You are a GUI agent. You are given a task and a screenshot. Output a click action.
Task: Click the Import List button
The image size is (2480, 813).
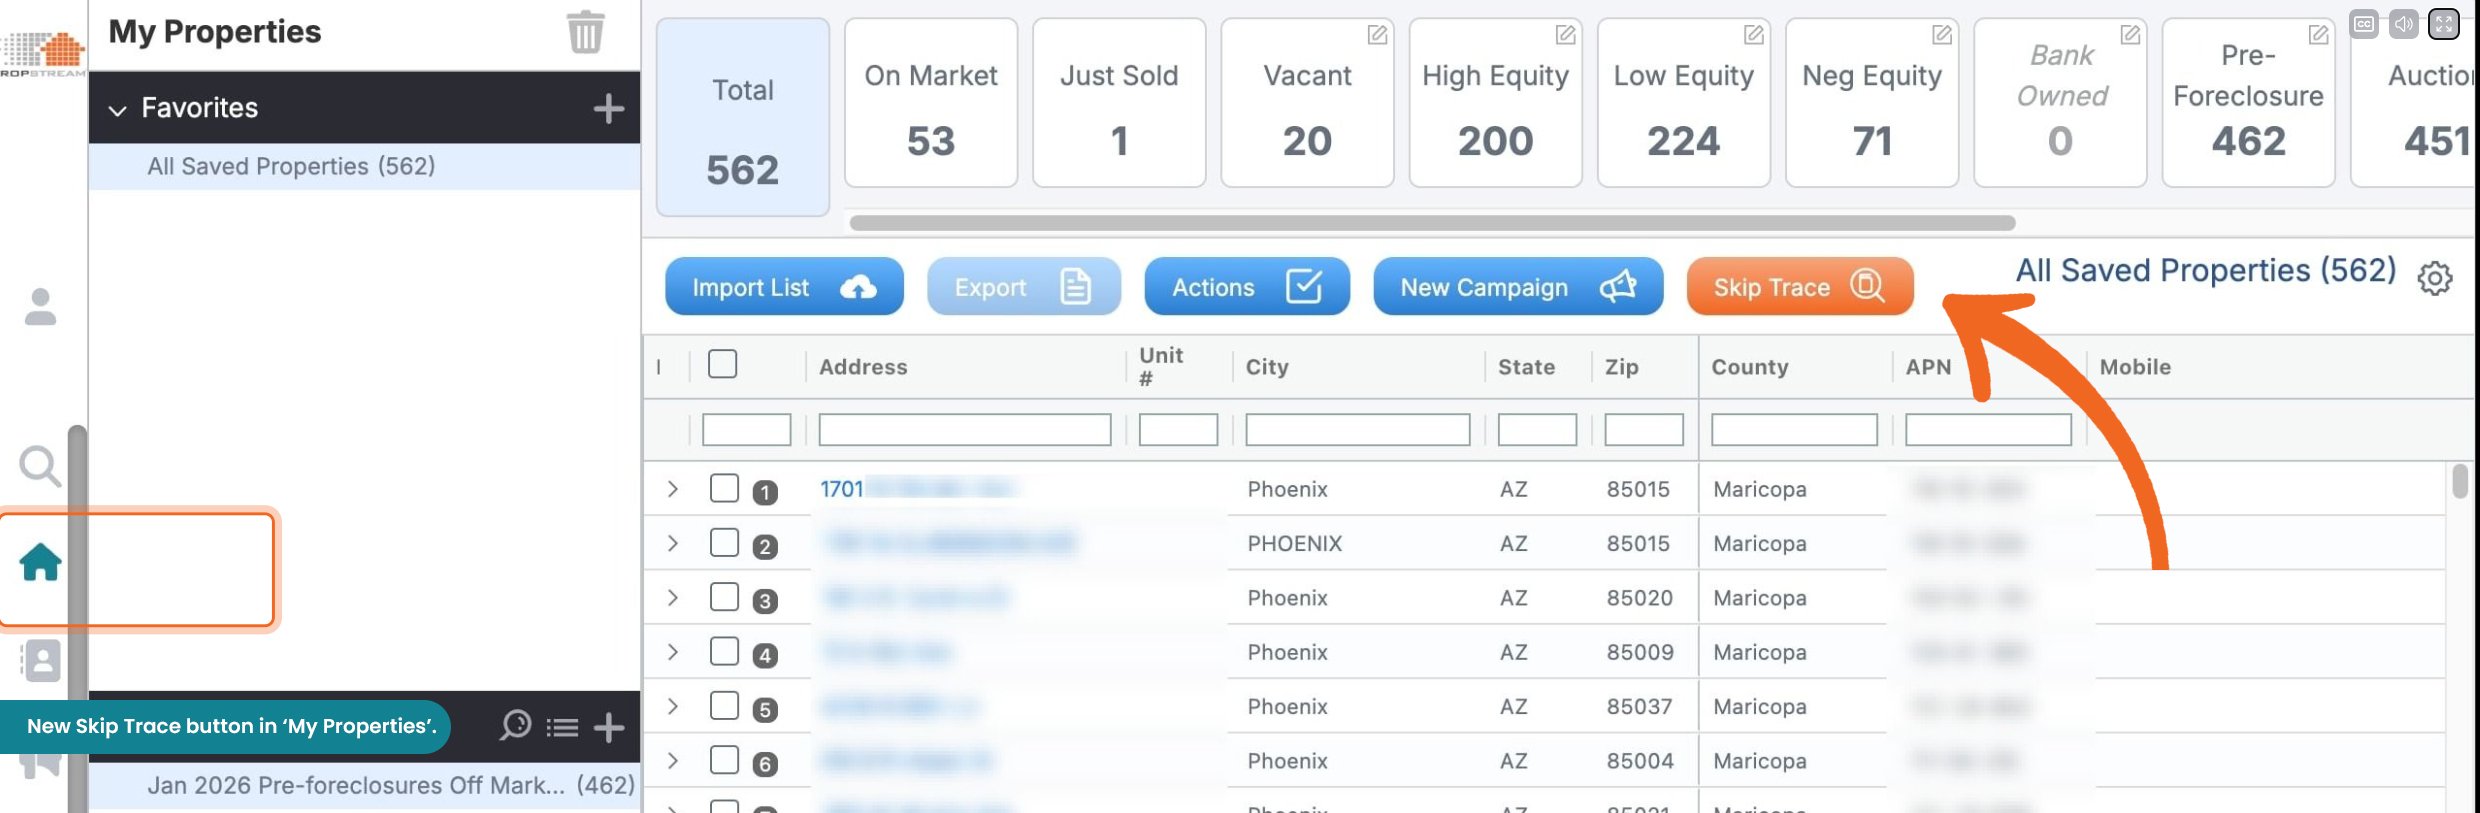tap(783, 287)
